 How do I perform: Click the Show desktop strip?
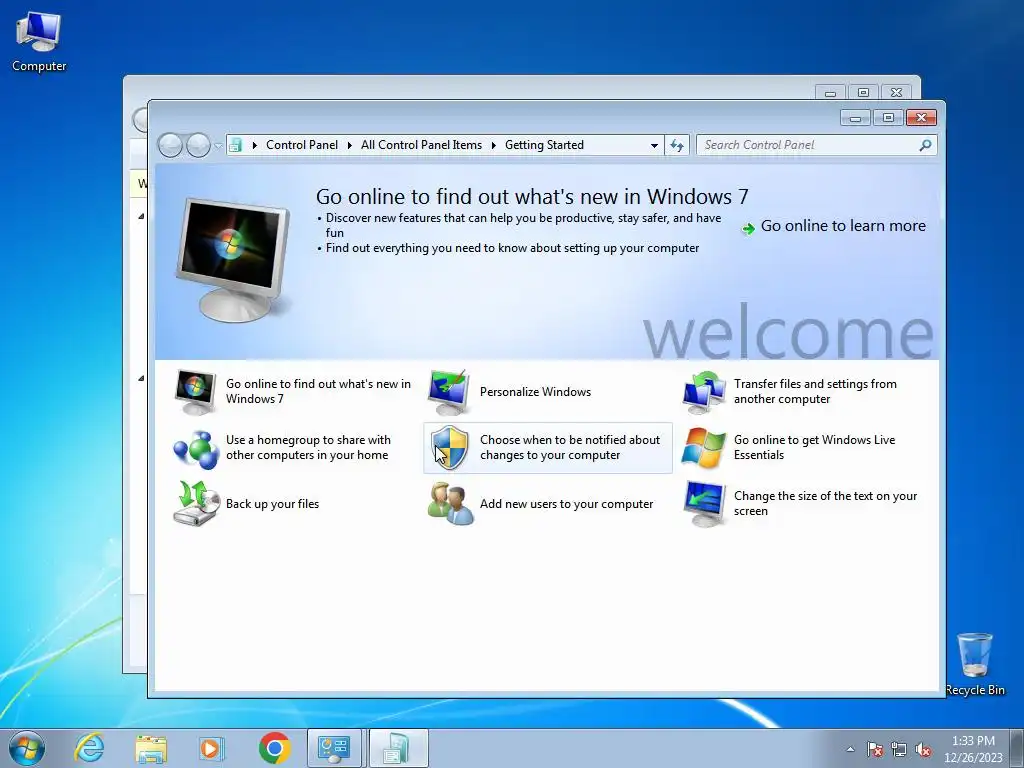[1017, 748]
